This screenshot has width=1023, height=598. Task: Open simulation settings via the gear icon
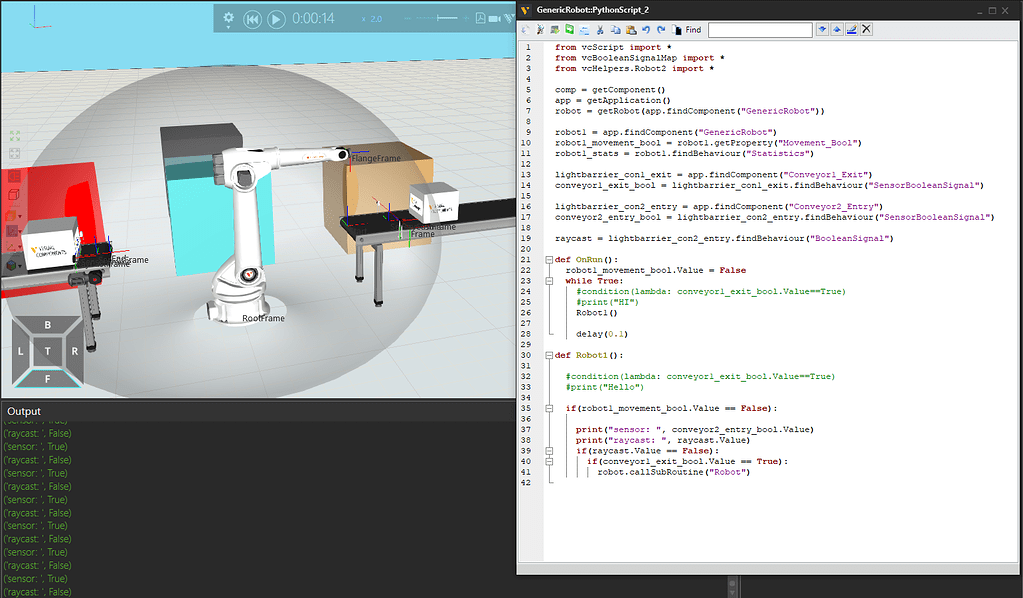(x=228, y=18)
